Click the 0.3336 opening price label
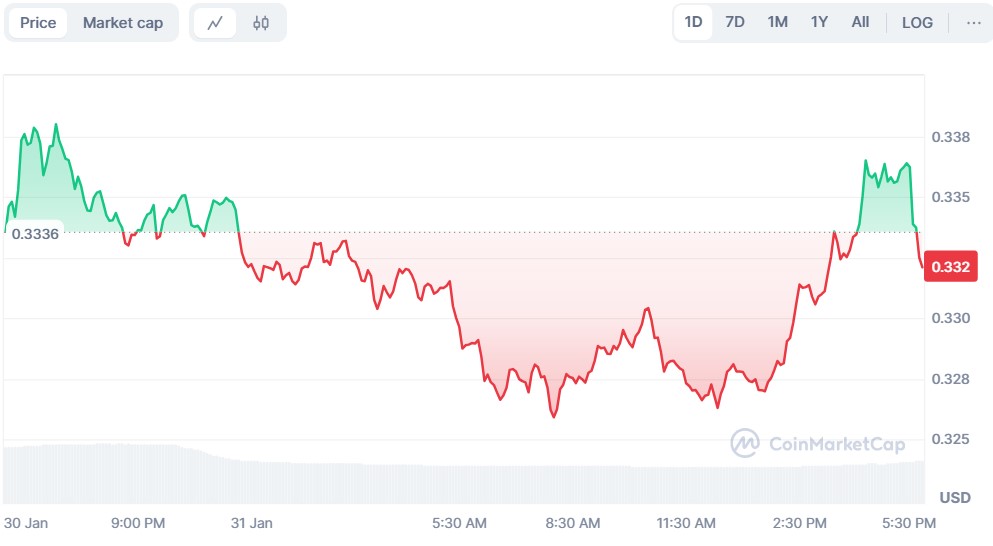This screenshot has width=993, height=546. pyautogui.click(x=35, y=234)
